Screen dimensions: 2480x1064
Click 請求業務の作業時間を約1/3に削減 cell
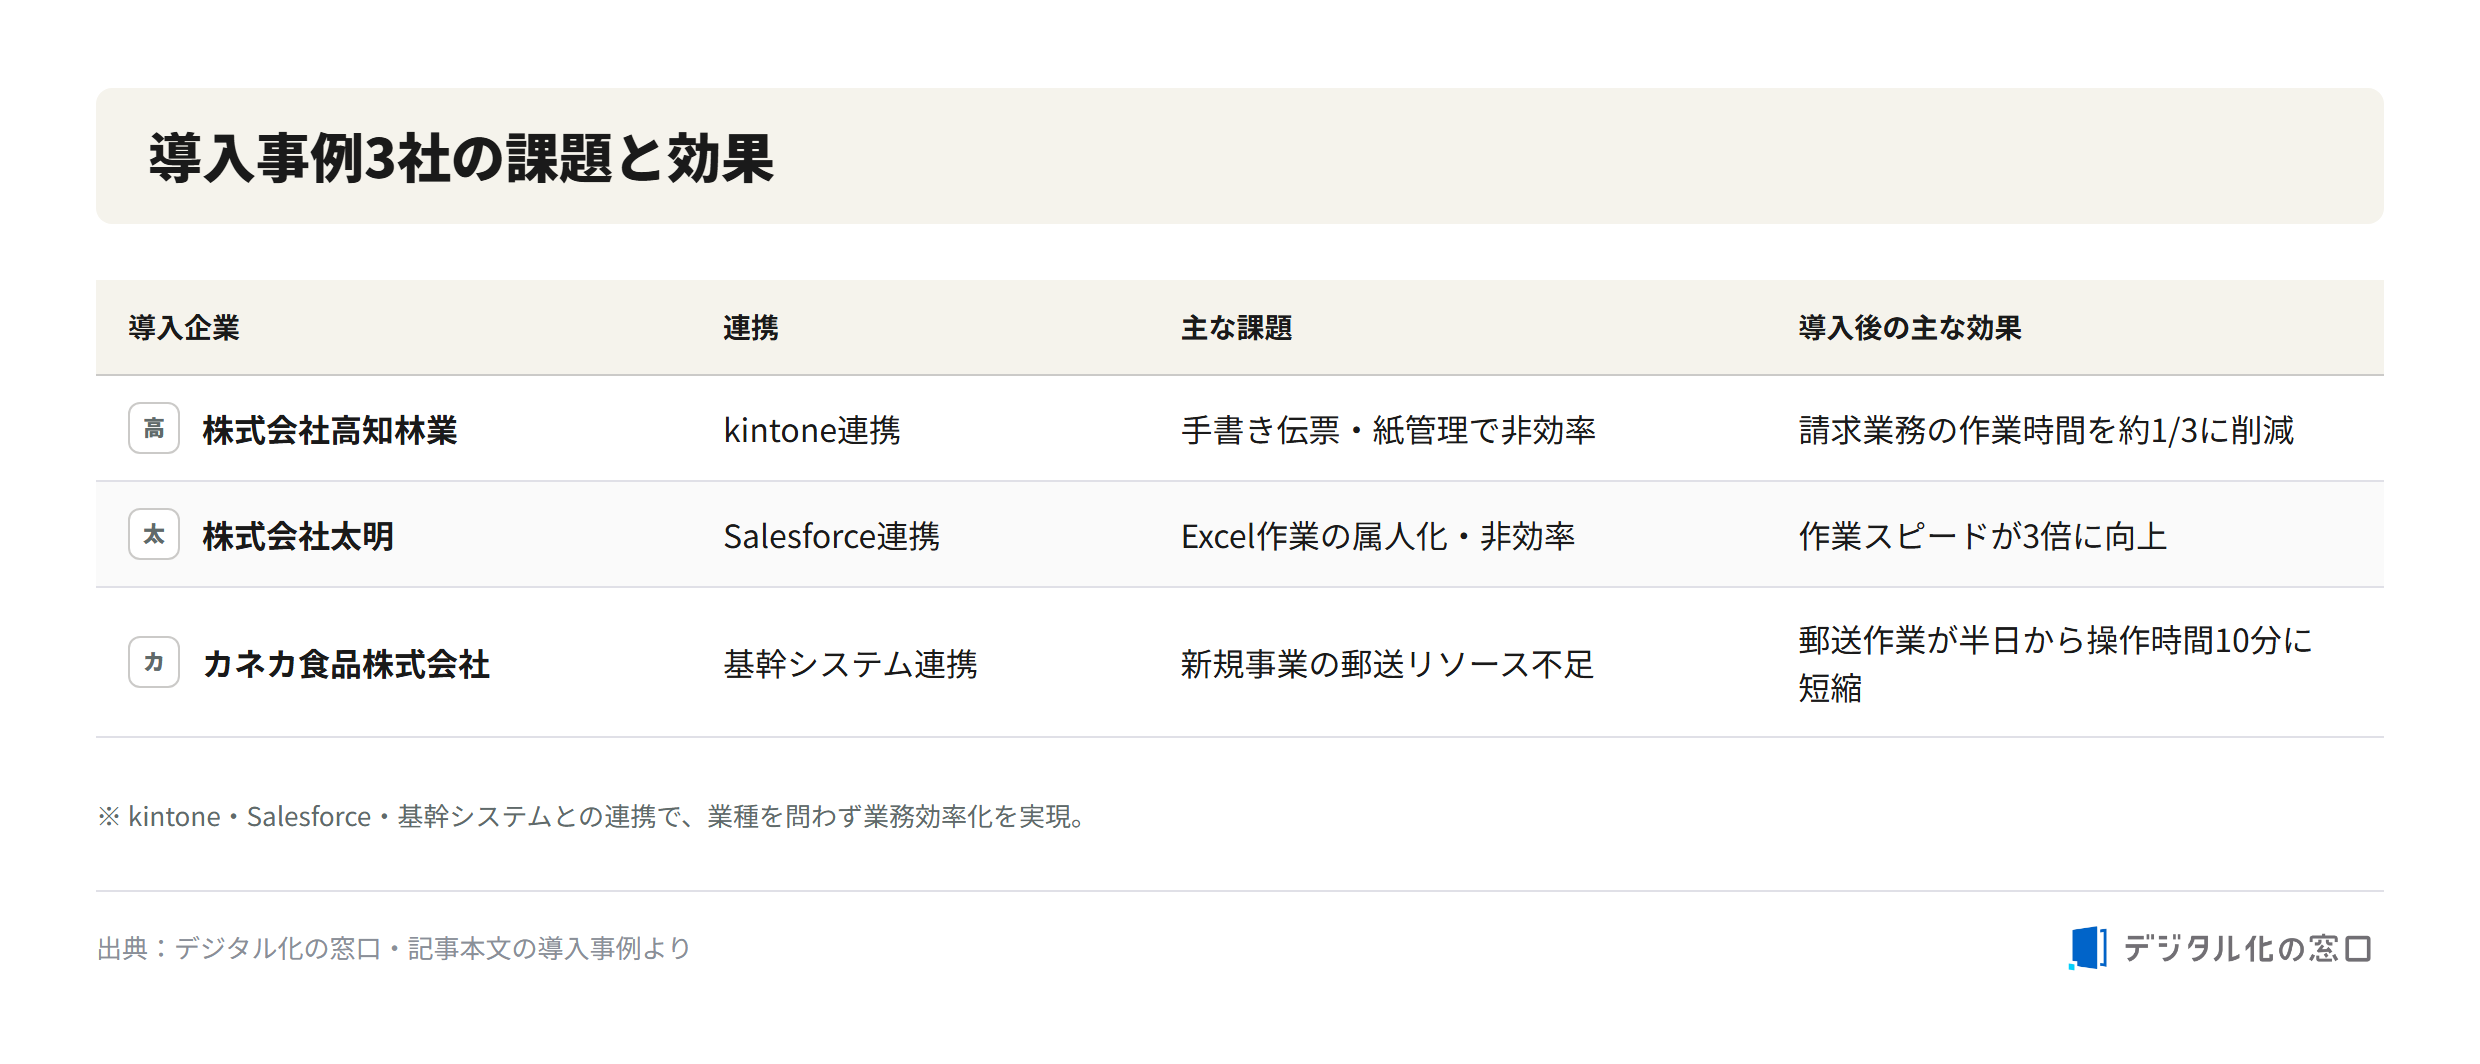point(2046,430)
